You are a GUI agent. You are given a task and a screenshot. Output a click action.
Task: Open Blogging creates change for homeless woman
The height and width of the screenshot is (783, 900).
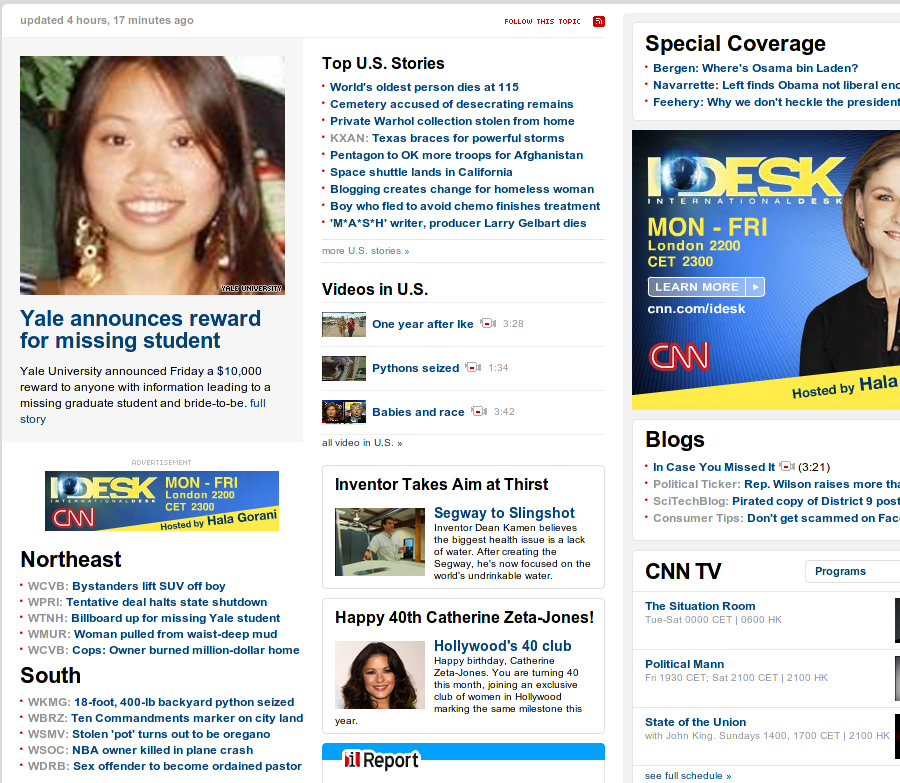(x=462, y=189)
